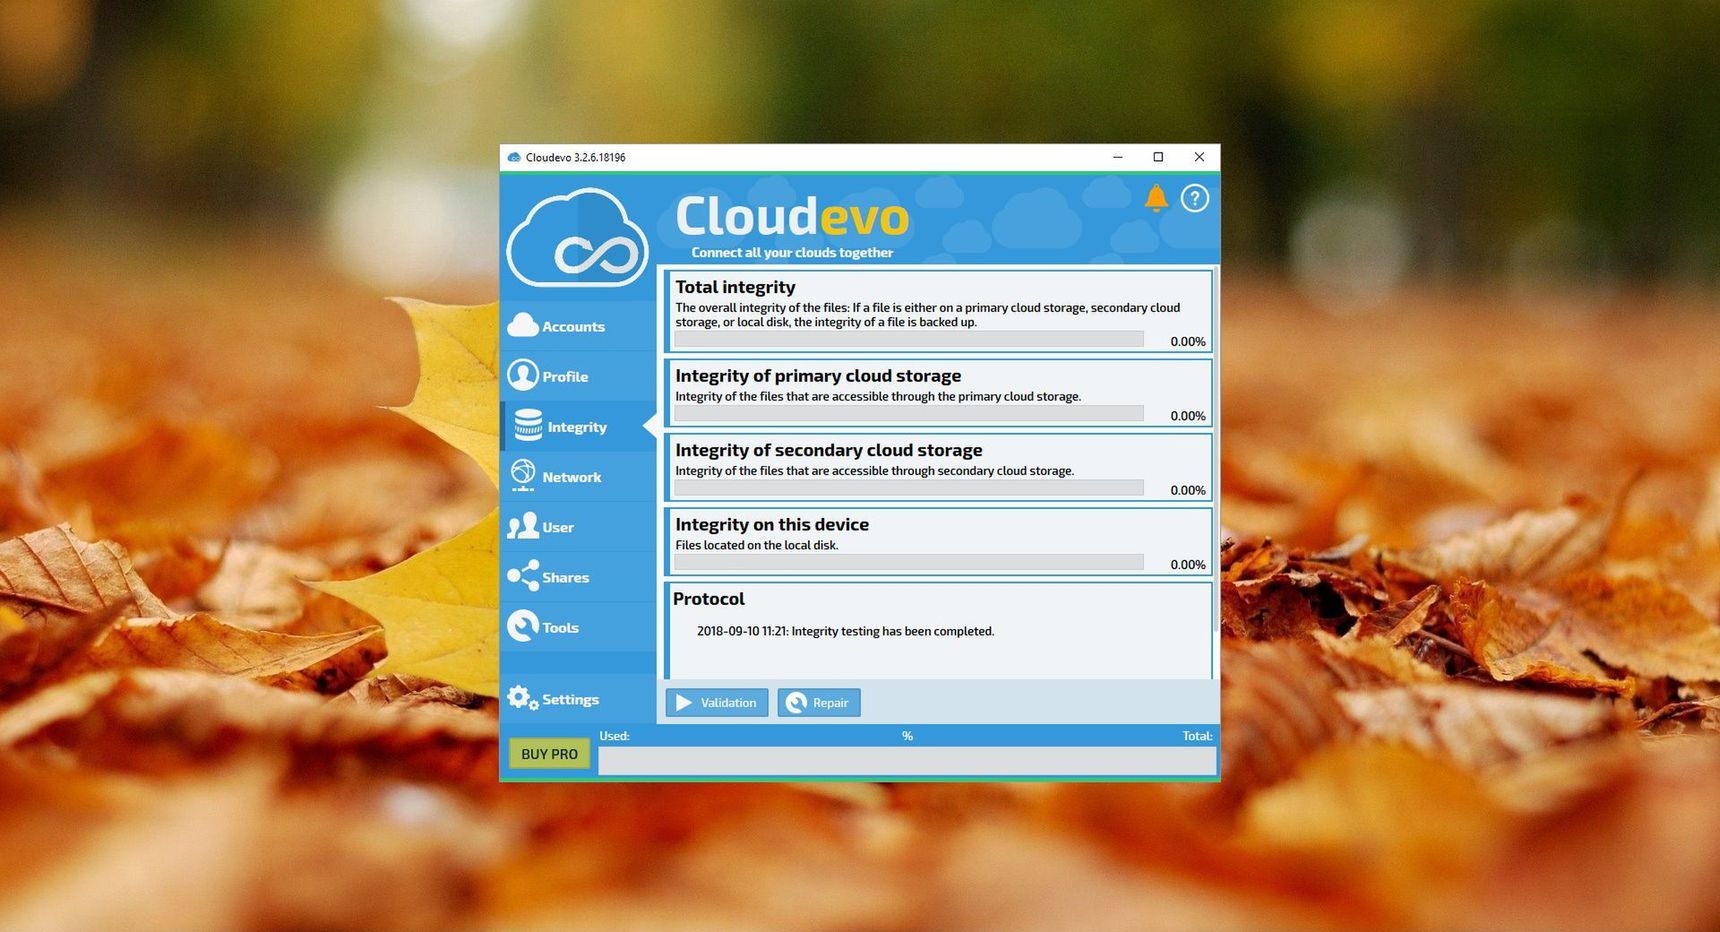Viewport: 1720px width, 932px height.
Task: Click 'Connect all your clouds together' tagline
Action: [792, 252]
